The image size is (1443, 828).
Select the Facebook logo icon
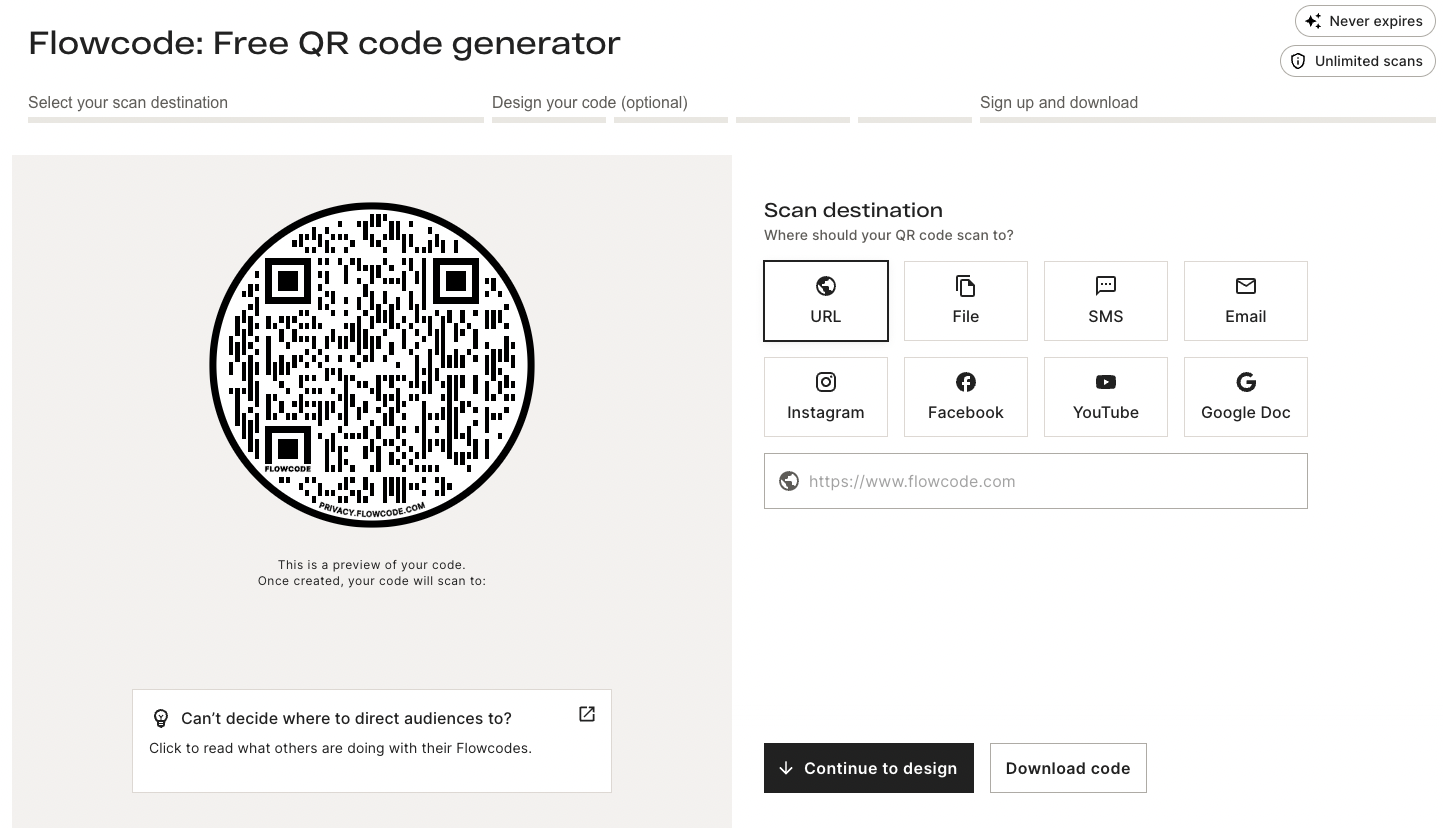click(966, 382)
